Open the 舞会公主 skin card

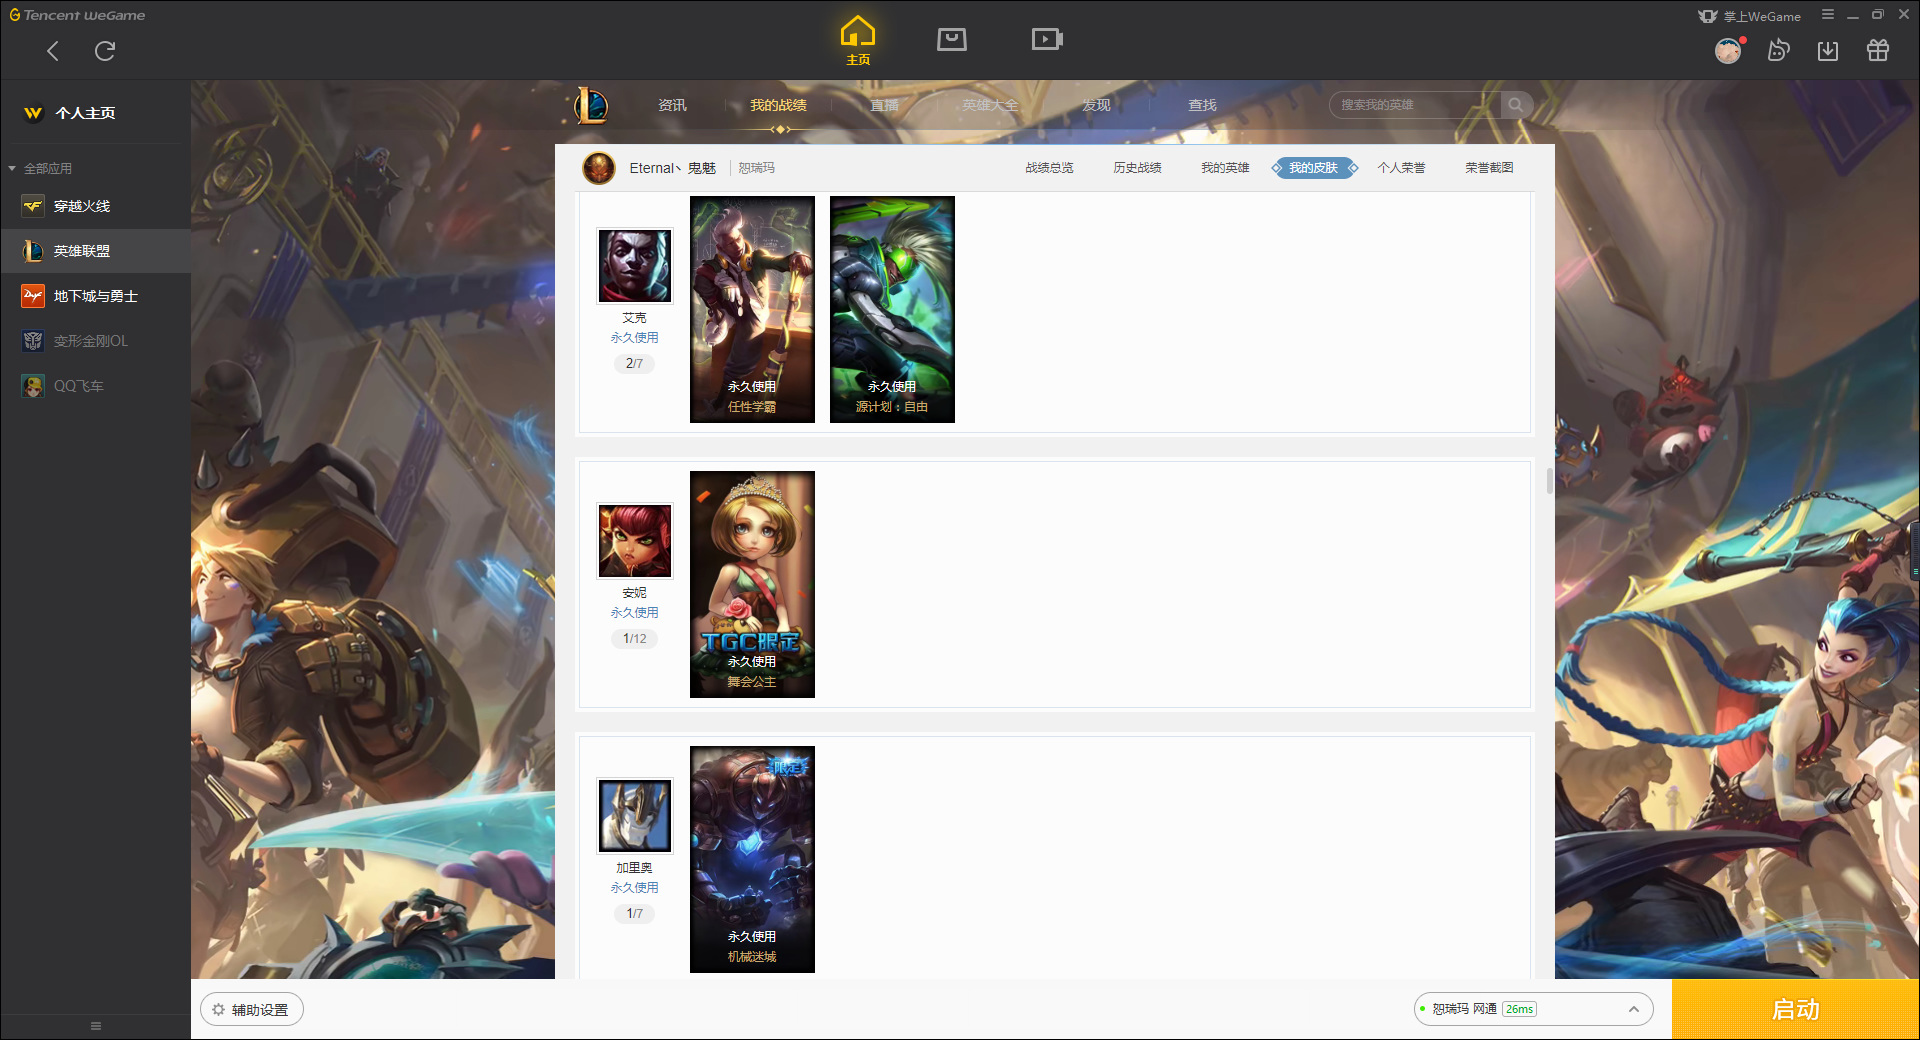(752, 584)
